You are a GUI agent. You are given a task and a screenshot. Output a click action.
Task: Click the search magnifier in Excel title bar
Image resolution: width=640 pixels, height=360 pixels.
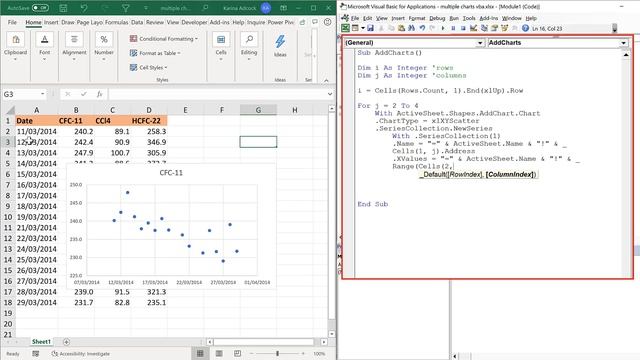[205, 8]
